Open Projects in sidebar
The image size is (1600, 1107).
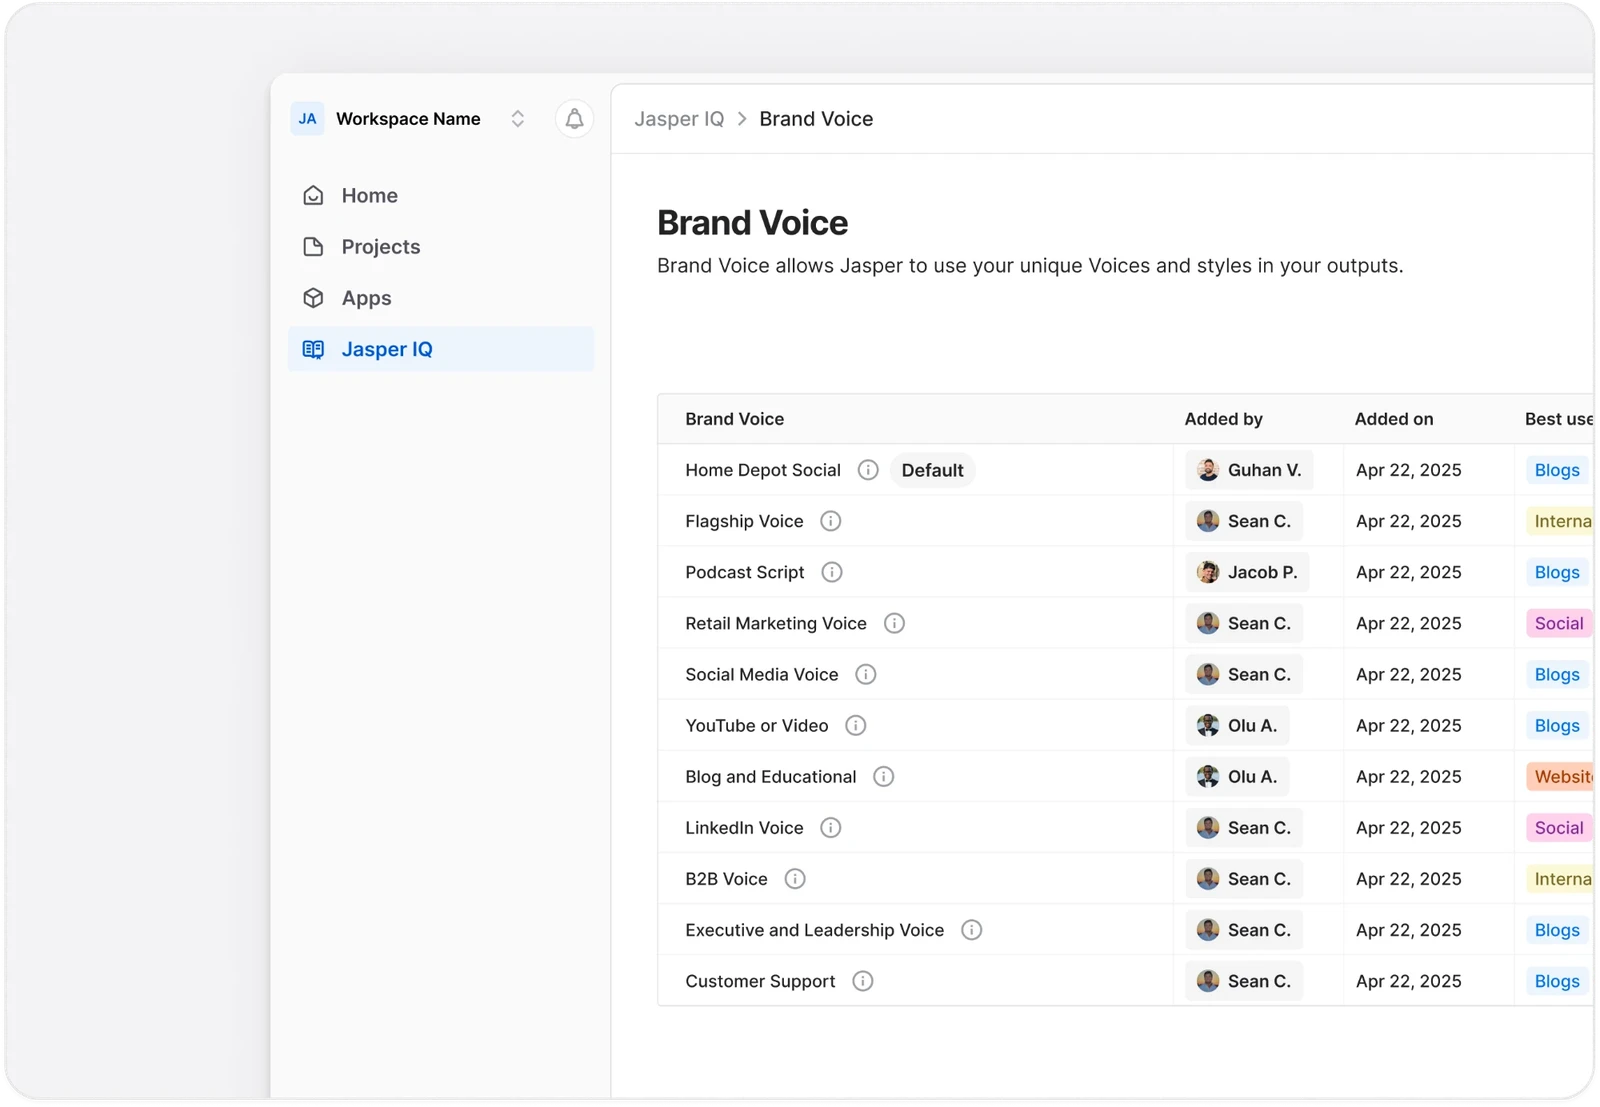click(441, 247)
